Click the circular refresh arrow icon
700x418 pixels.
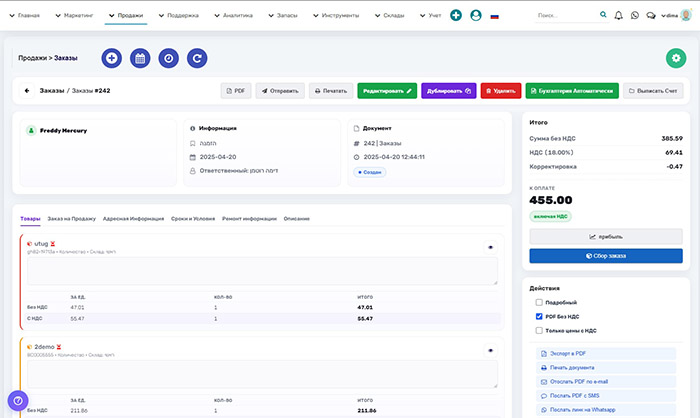(198, 59)
